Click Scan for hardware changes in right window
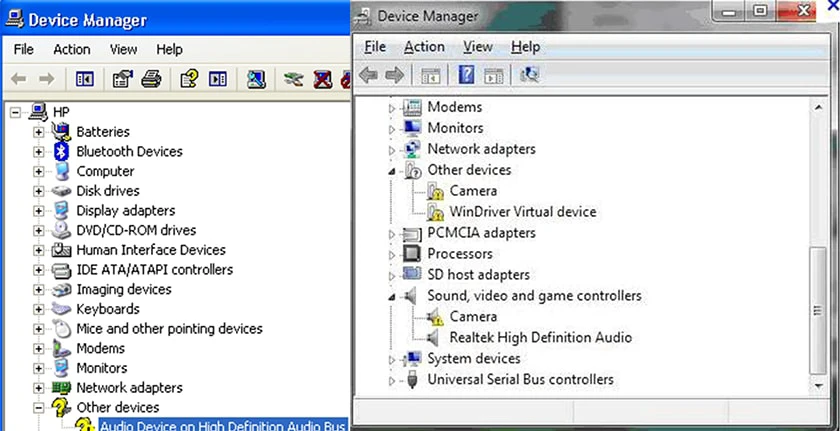 point(529,75)
